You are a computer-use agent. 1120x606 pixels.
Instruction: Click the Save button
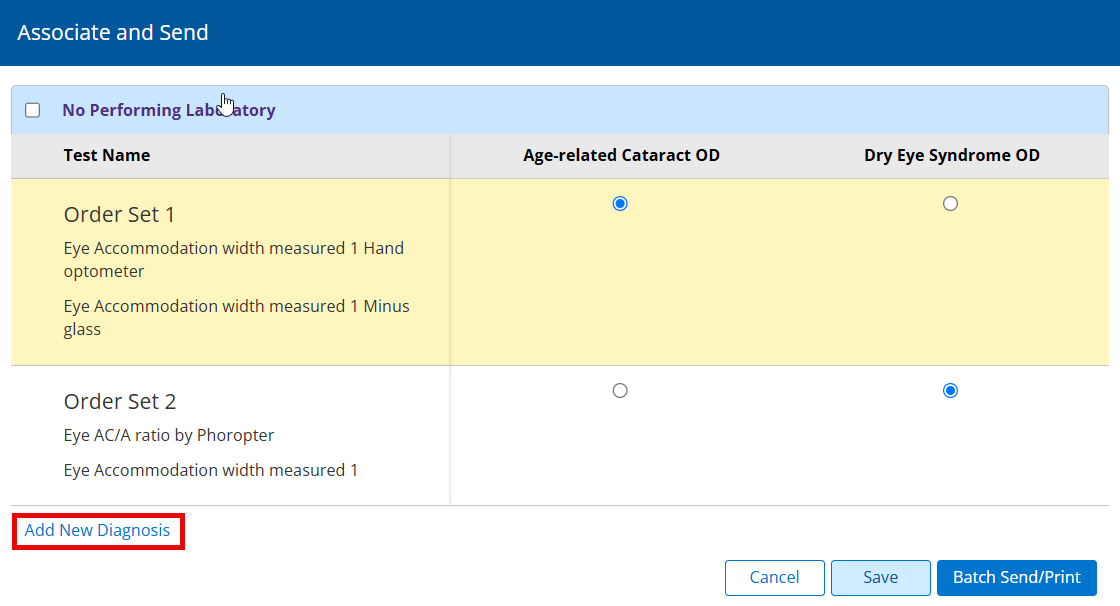coord(880,577)
